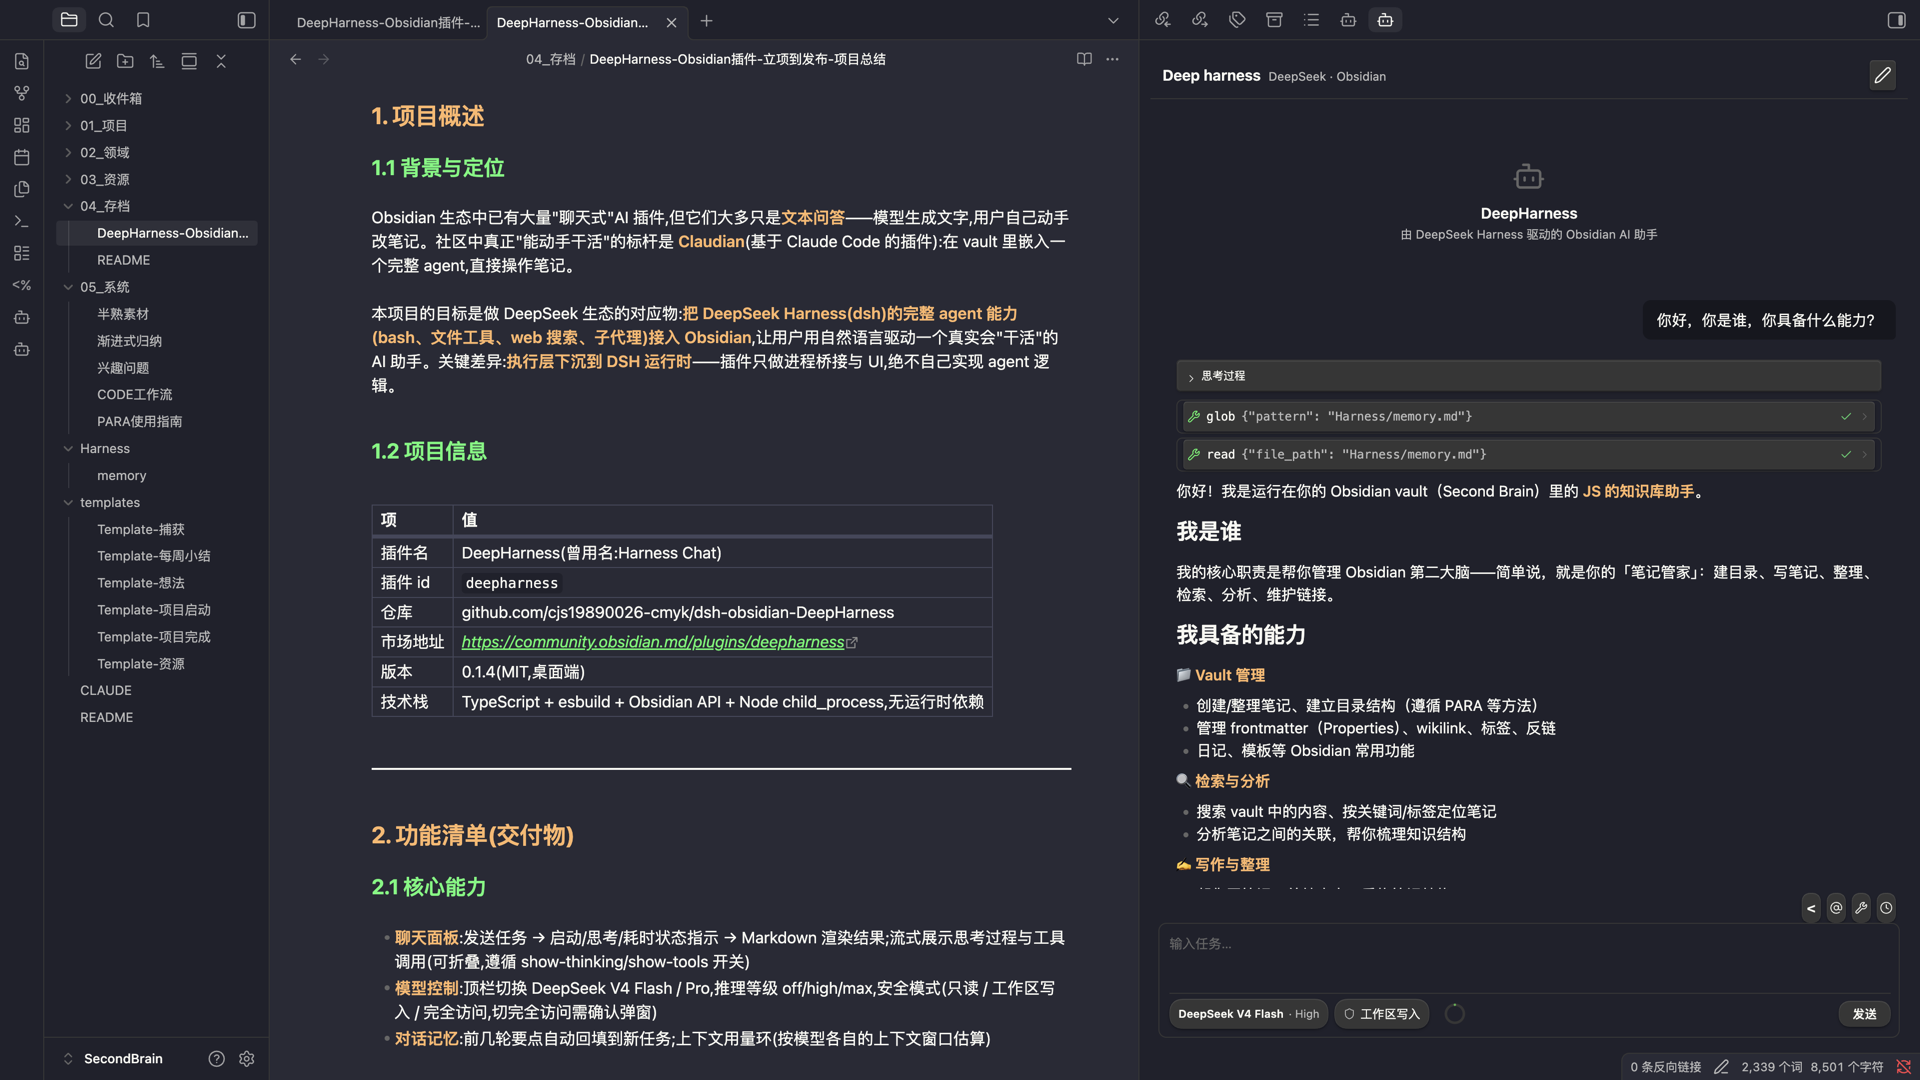
Task: Open command palette terminal ribbon icon
Action: pyautogui.click(x=22, y=221)
